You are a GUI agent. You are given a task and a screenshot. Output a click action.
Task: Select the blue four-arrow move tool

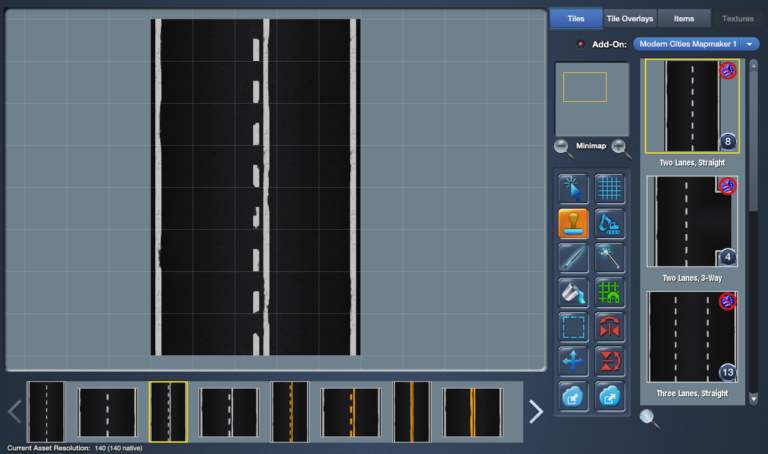pos(573,362)
